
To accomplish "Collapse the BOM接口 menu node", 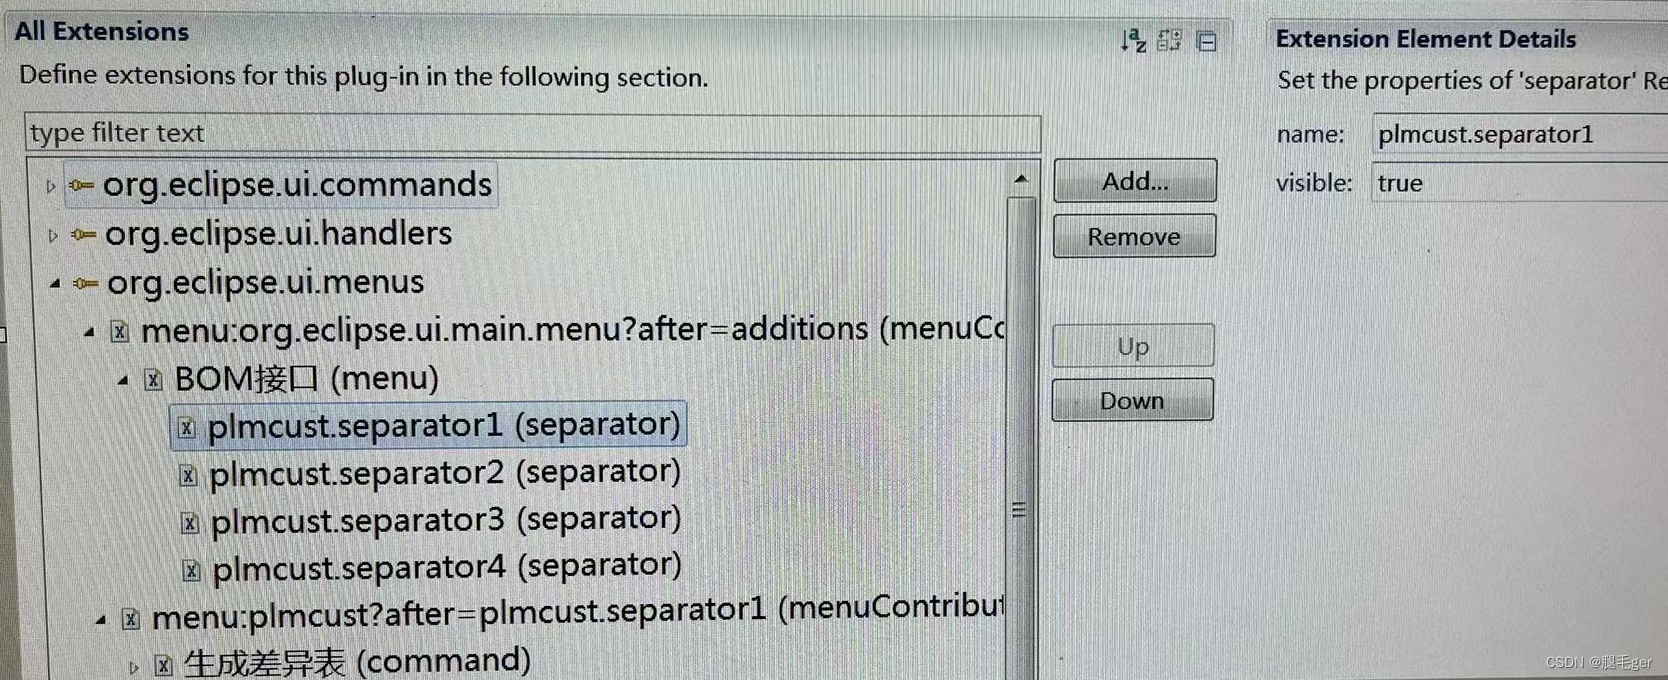I will [x=123, y=380].
